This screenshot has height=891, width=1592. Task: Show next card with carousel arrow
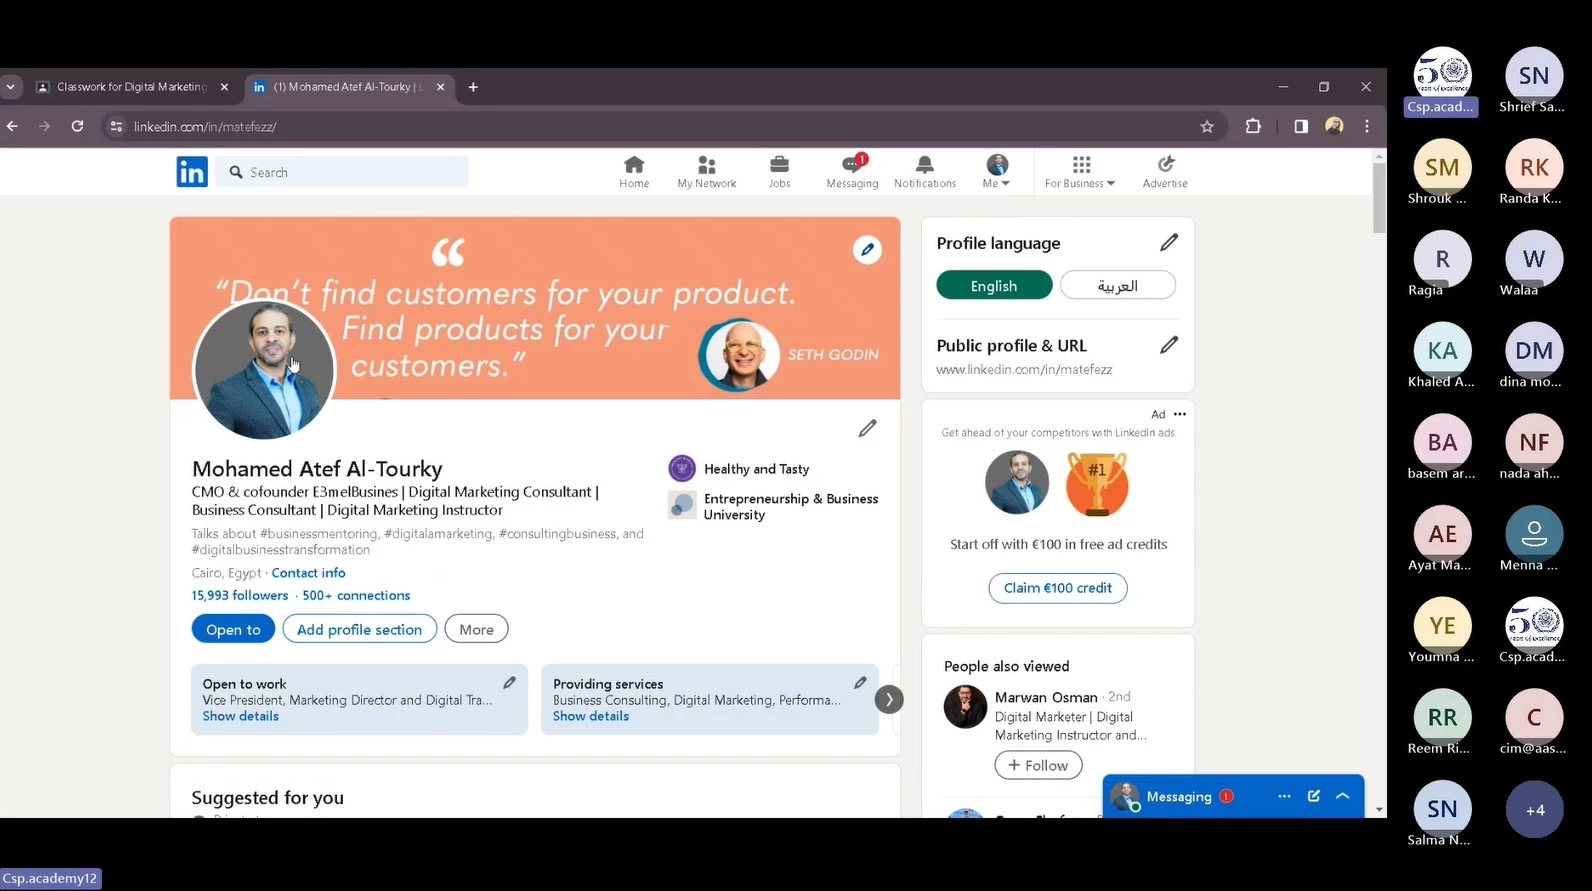click(x=889, y=699)
